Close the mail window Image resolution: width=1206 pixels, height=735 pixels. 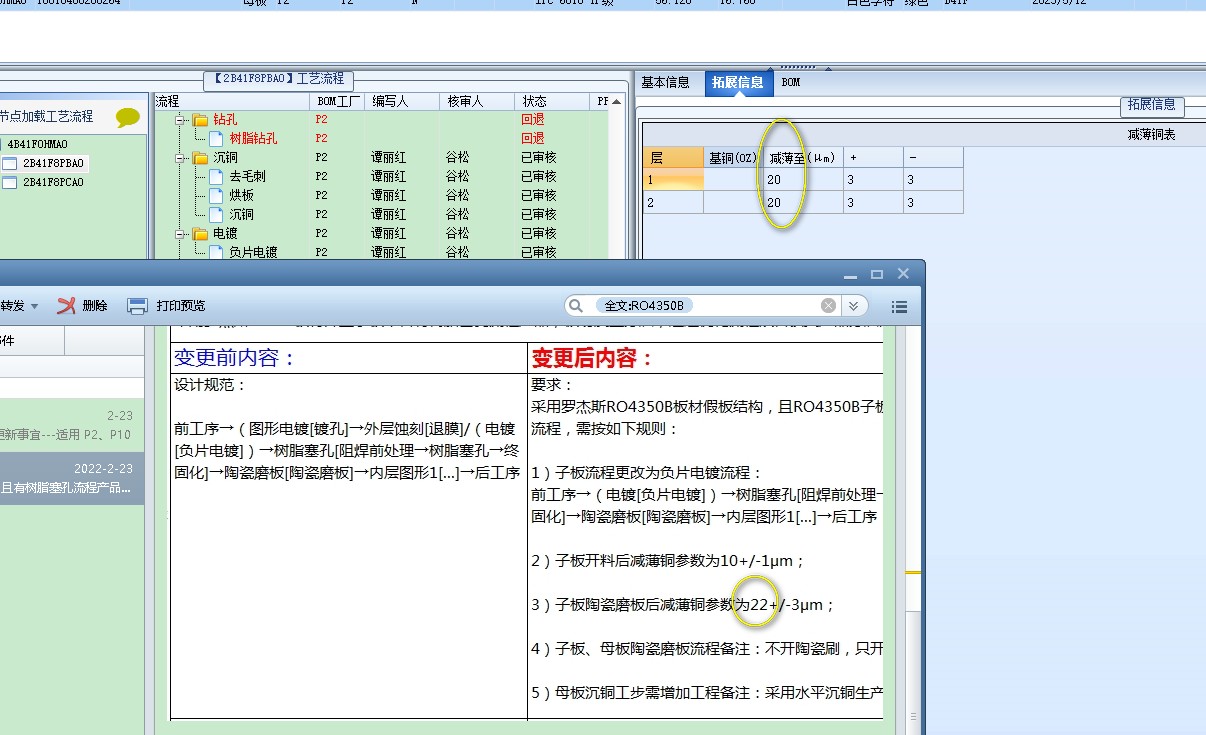click(903, 274)
